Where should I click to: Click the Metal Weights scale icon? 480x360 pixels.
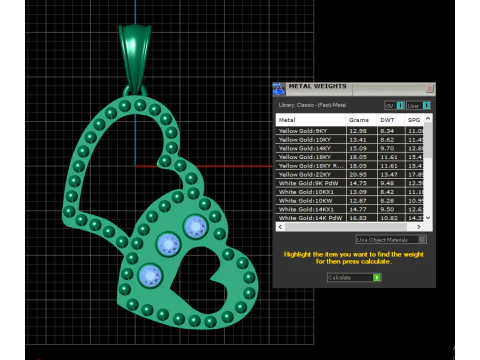pos(279,89)
